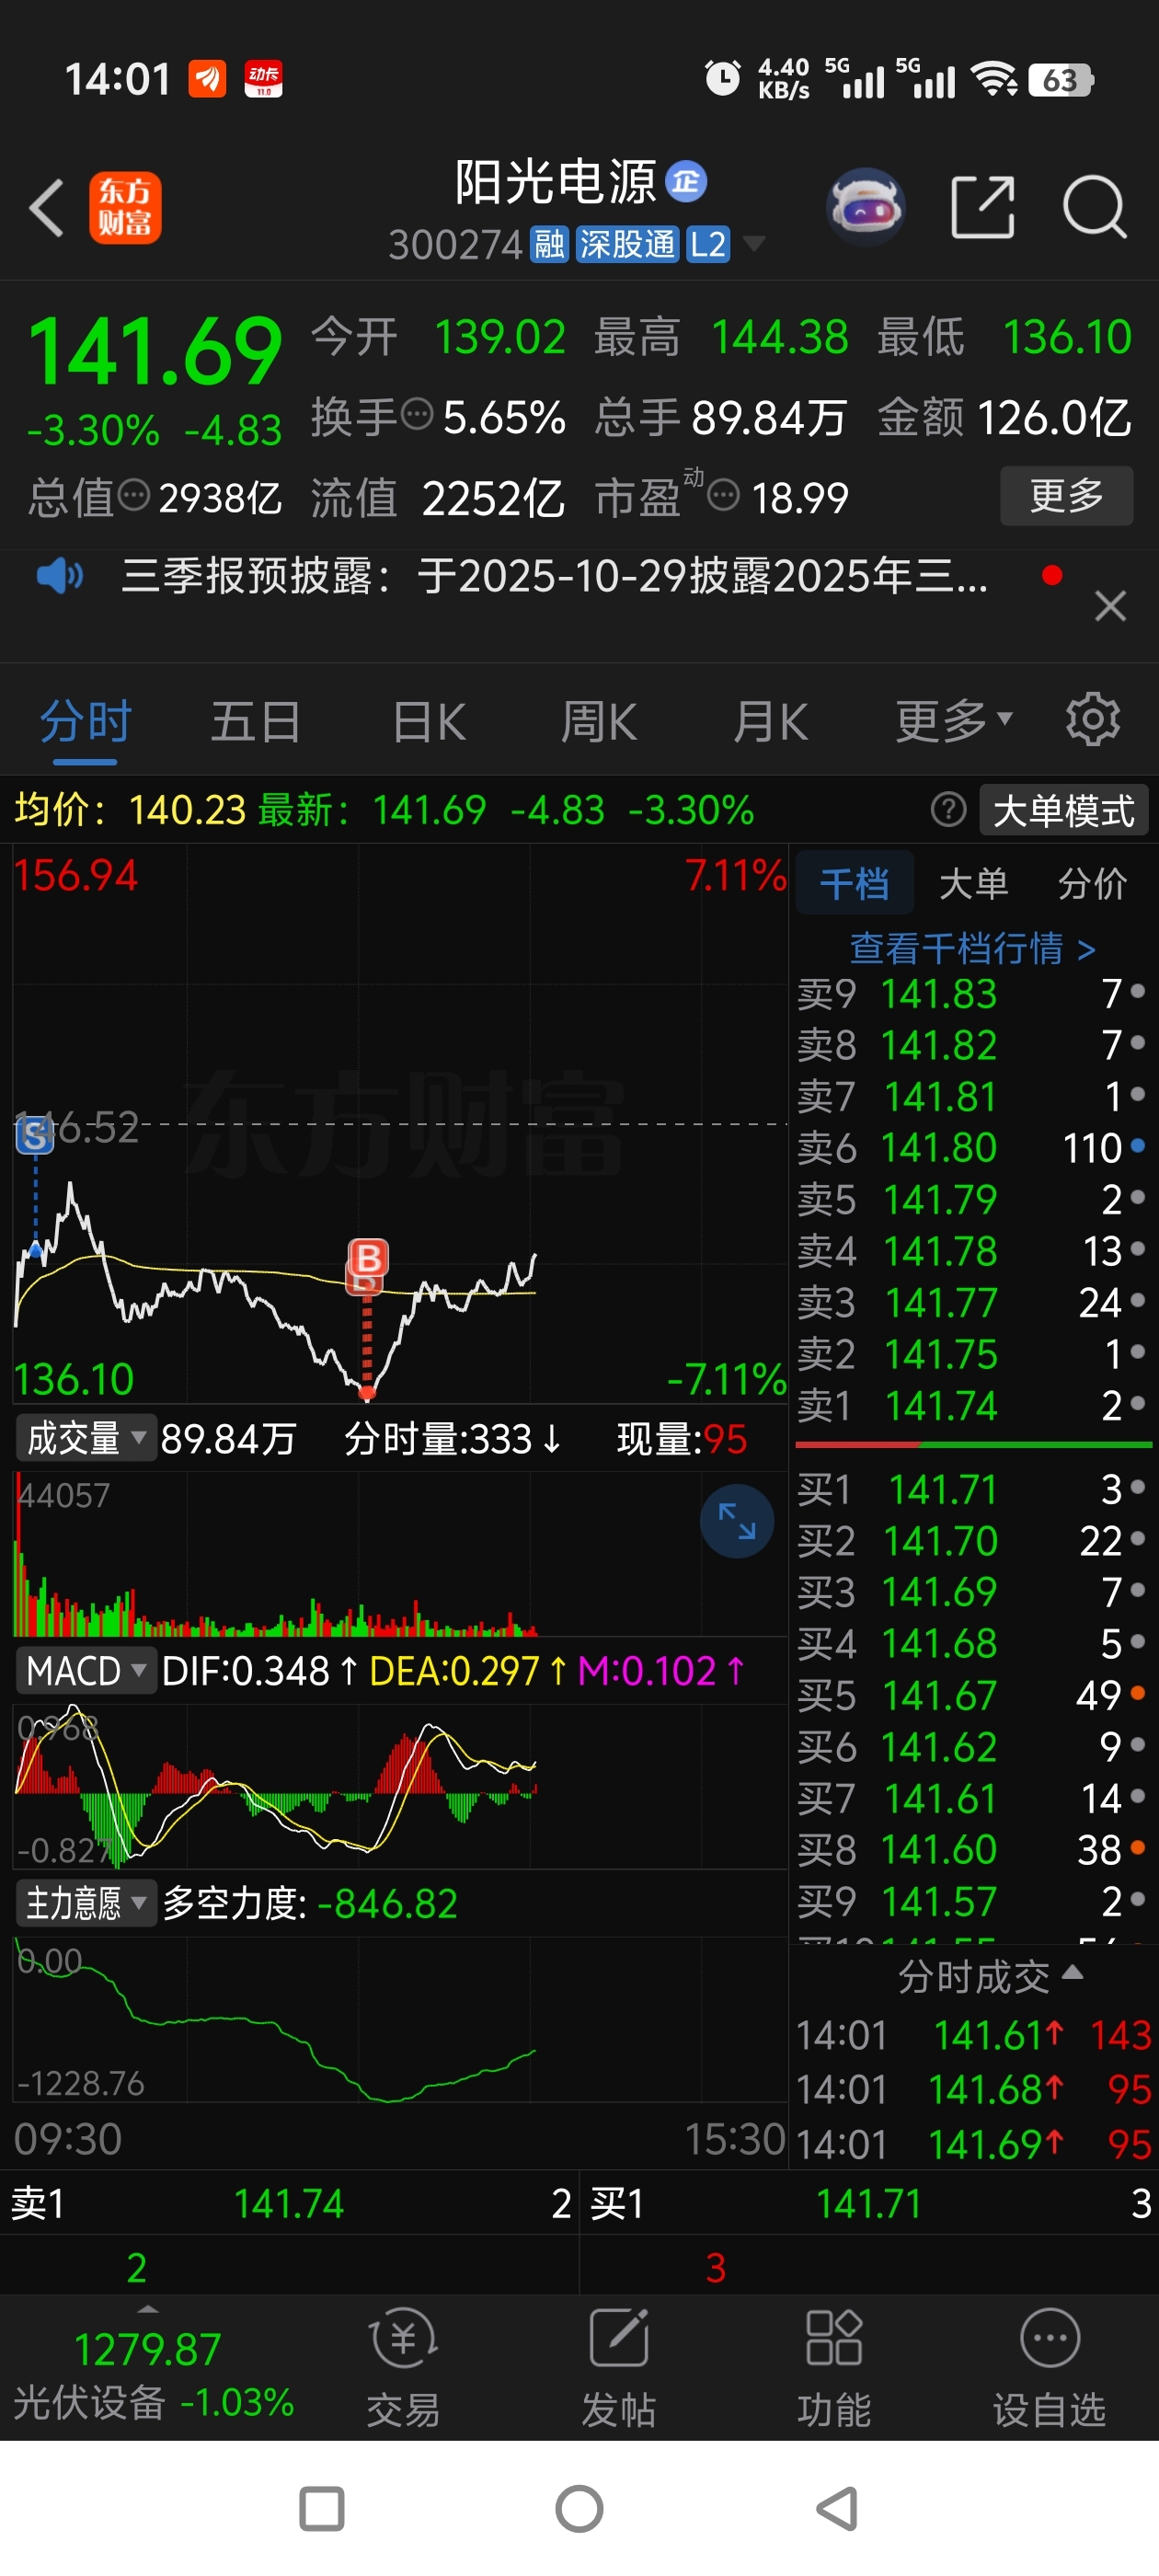Tap Android home circle button
Image resolution: width=1159 pixels, height=2576 pixels.
[579, 2509]
